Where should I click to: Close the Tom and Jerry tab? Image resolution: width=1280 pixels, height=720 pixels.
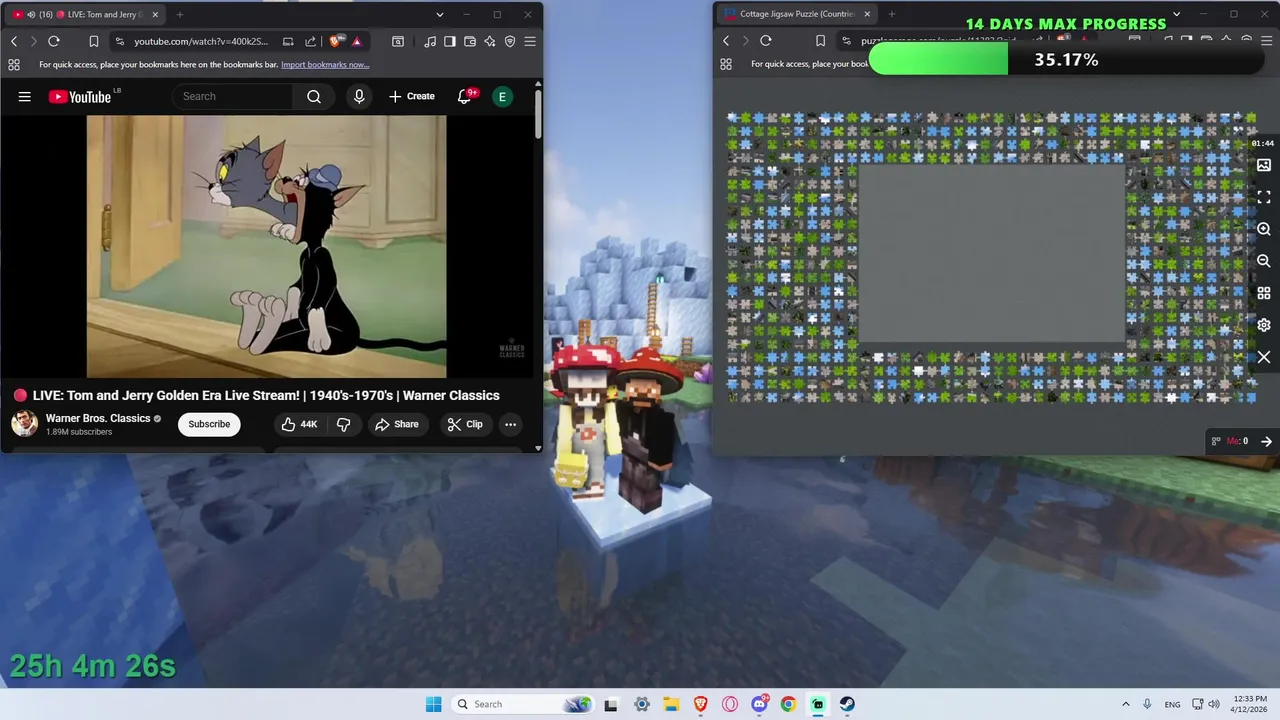tap(154, 14)
